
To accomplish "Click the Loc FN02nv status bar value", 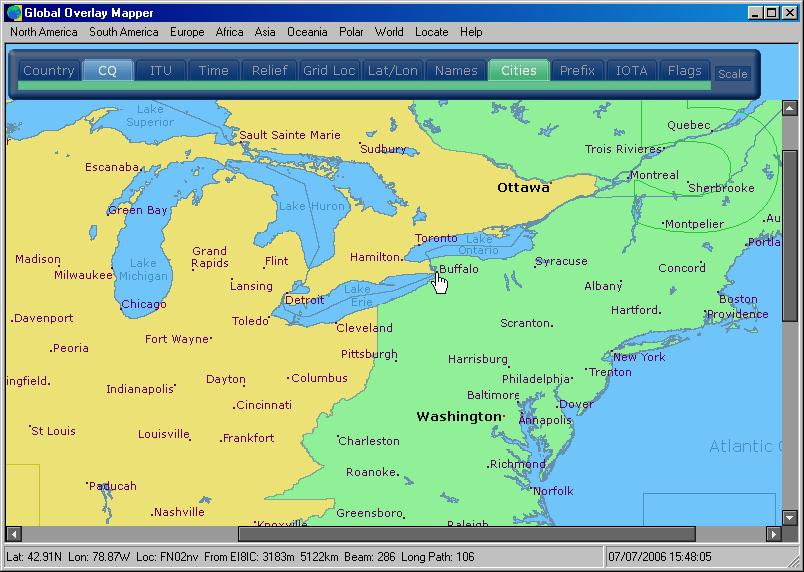I will pos(168,557).
